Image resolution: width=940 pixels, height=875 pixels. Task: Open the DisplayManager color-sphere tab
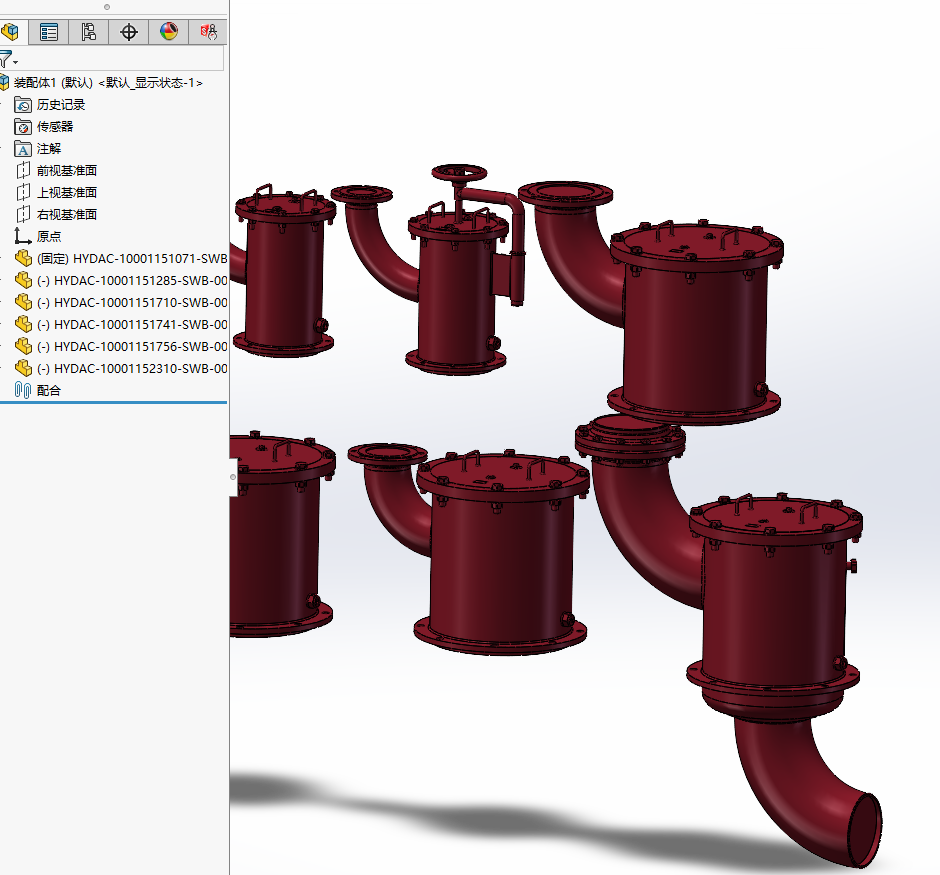point(168,32)
